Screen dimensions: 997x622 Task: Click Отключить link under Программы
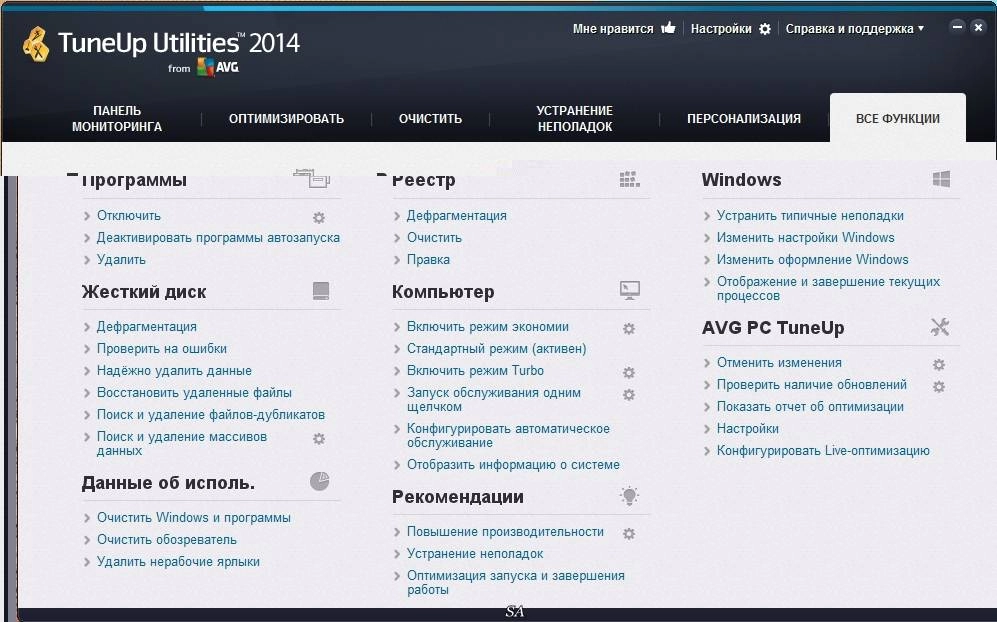(x=129, y=216)
